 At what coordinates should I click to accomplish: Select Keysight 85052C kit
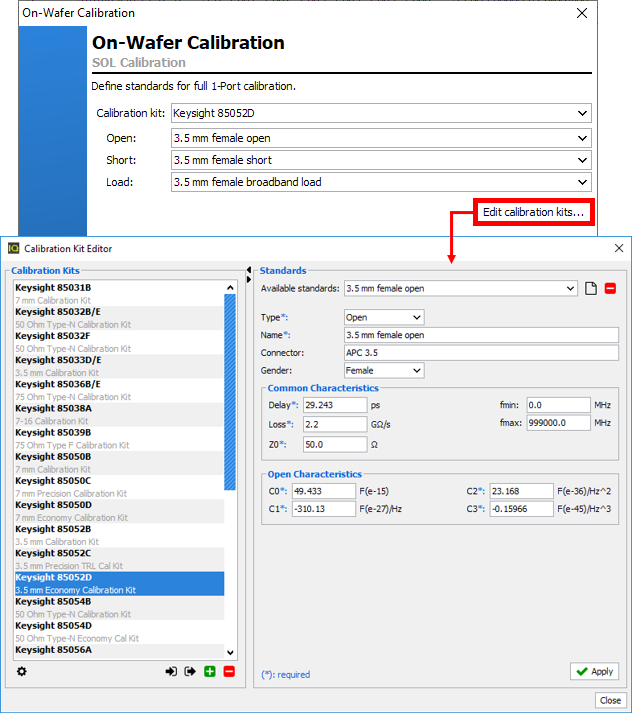[119, 559]
